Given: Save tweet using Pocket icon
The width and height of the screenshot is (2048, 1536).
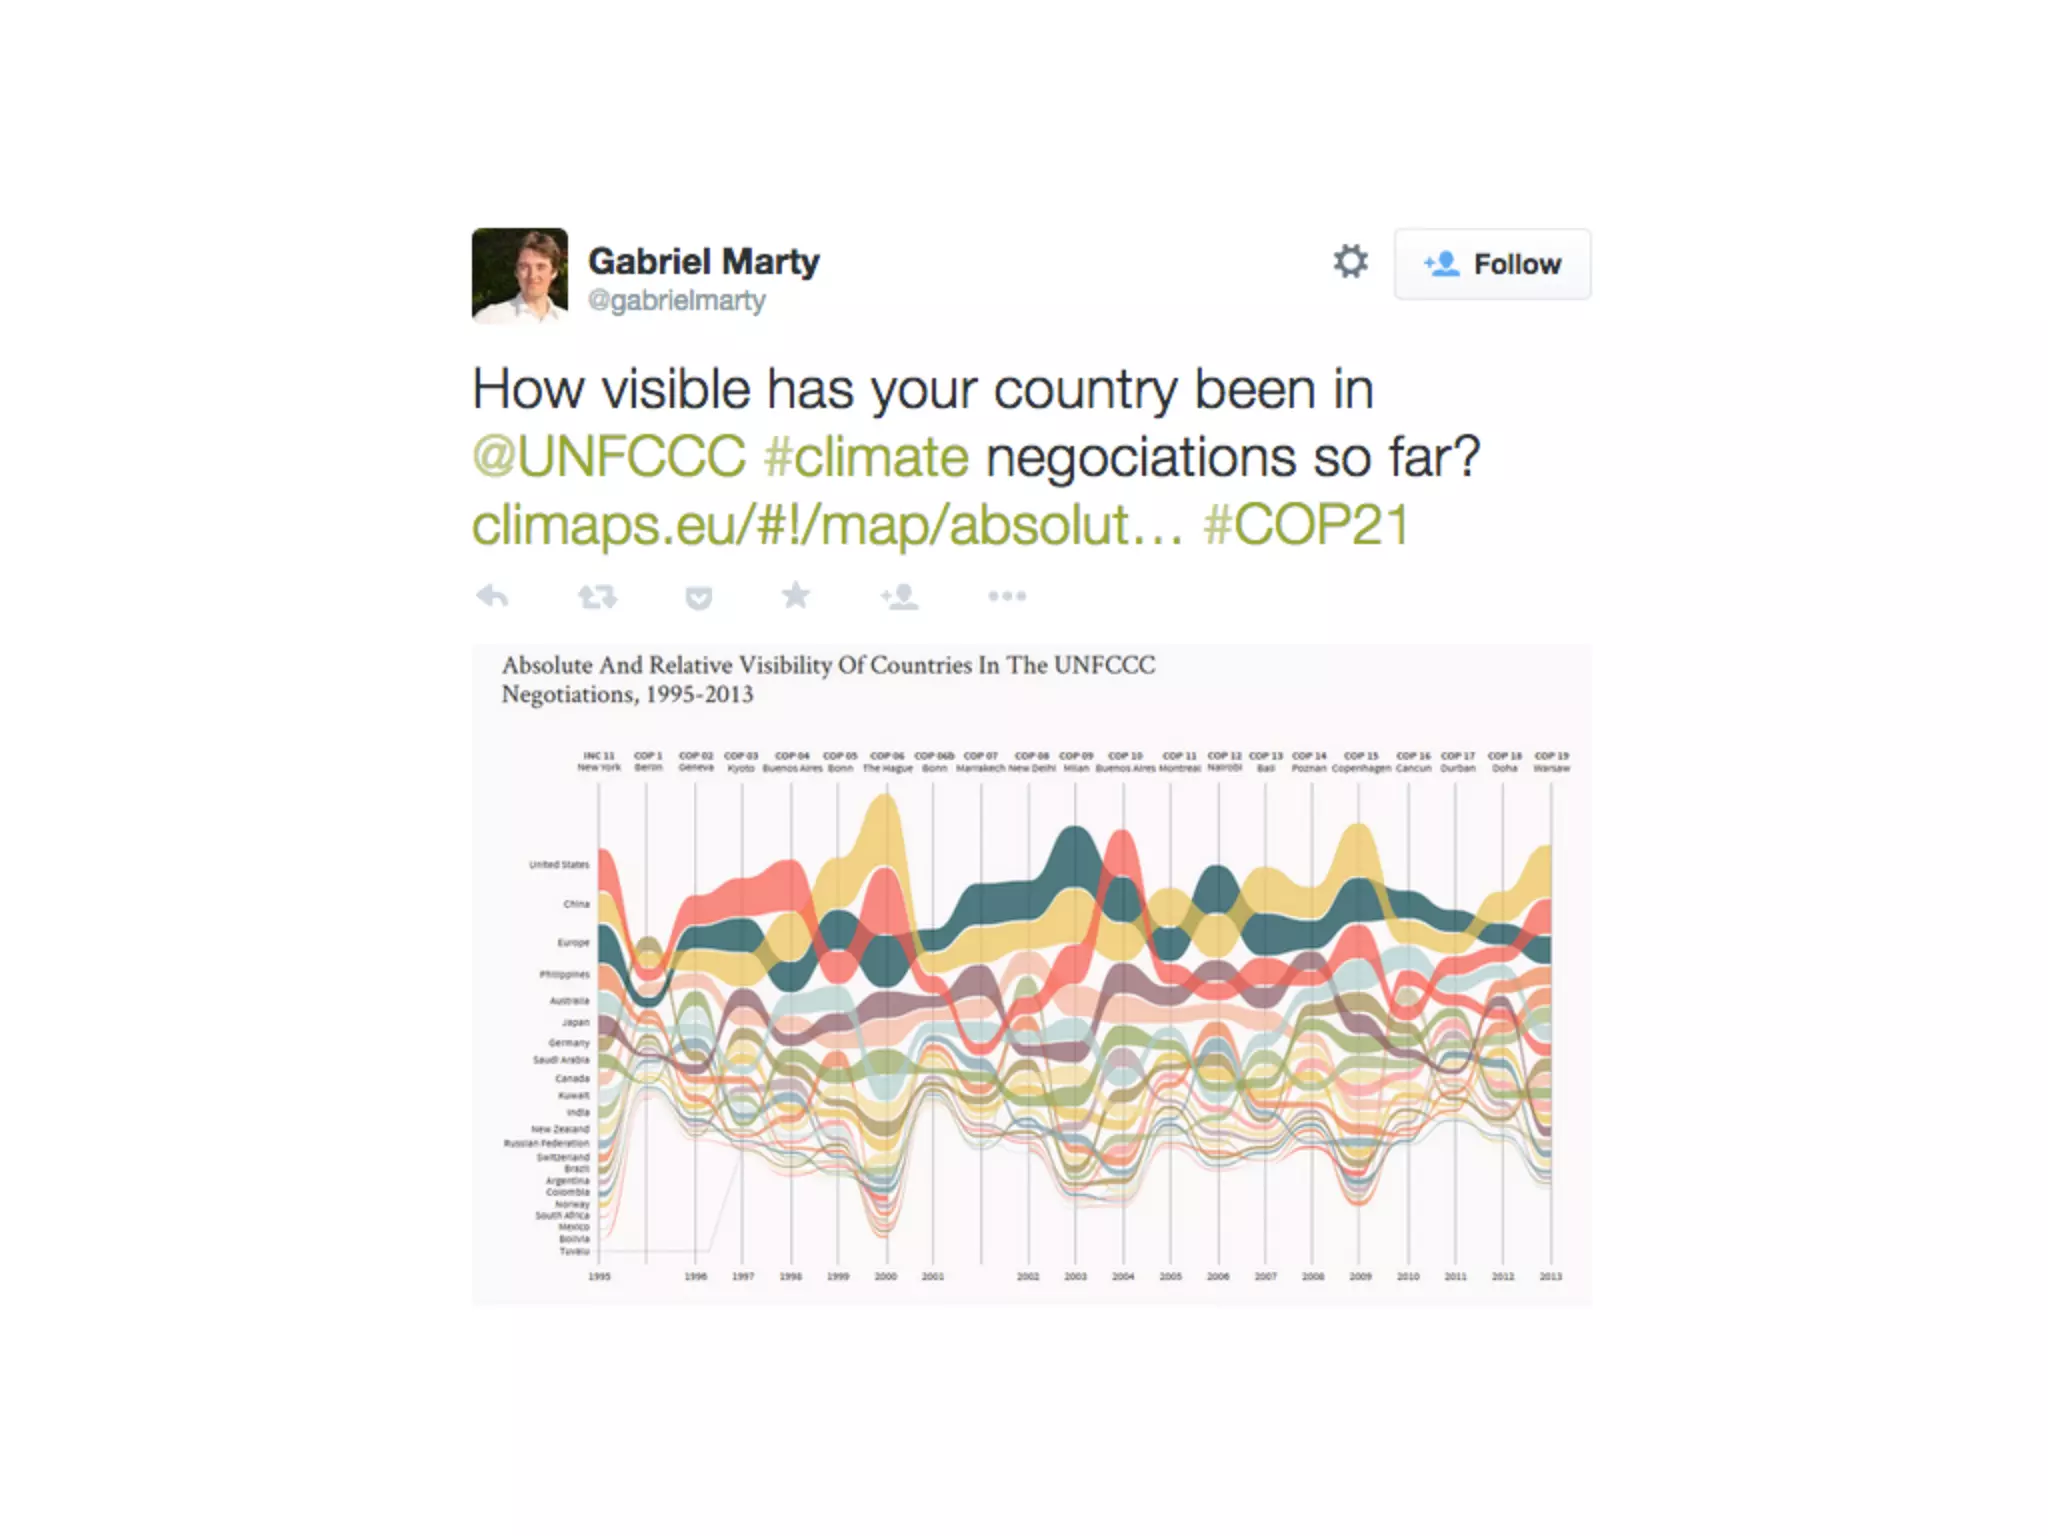Looking at the screenshot, I should click(698, 598).
